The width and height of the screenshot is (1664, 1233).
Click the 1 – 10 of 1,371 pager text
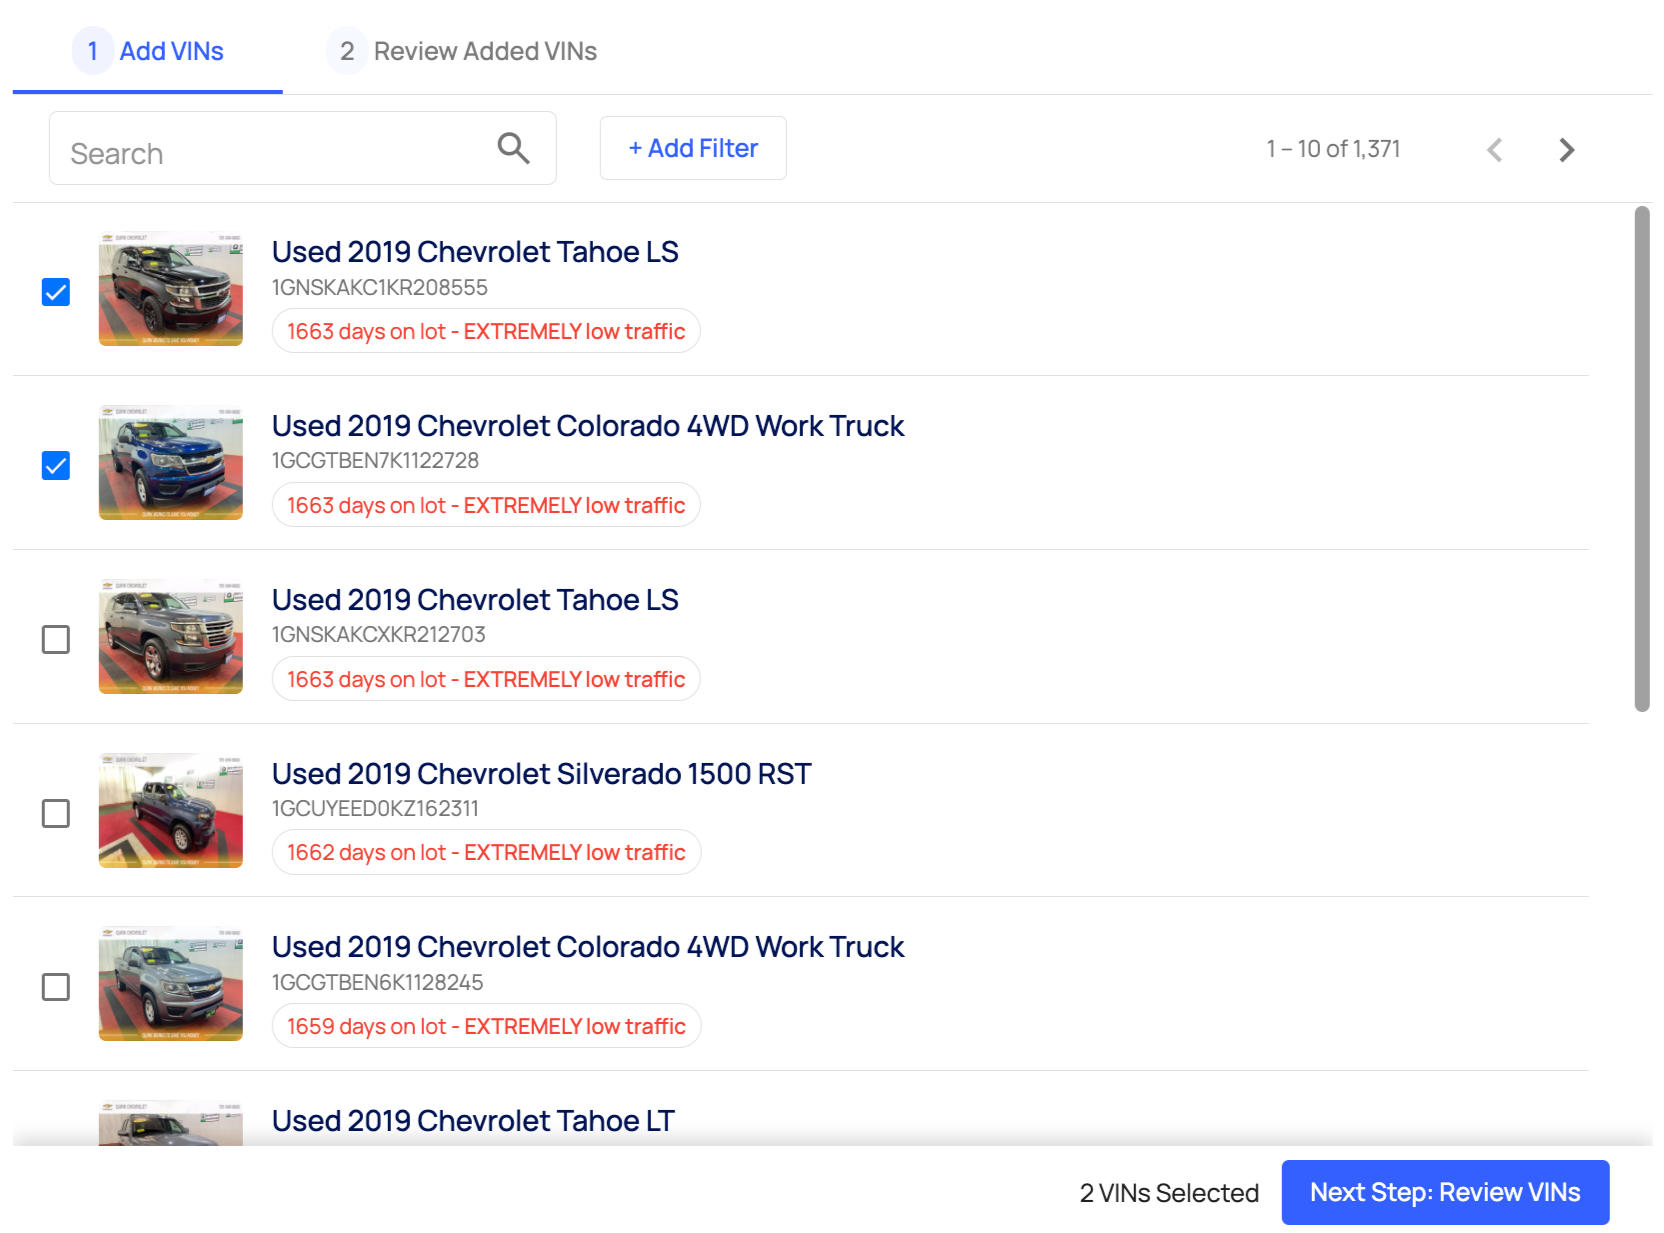click(x=1333, y=149)
